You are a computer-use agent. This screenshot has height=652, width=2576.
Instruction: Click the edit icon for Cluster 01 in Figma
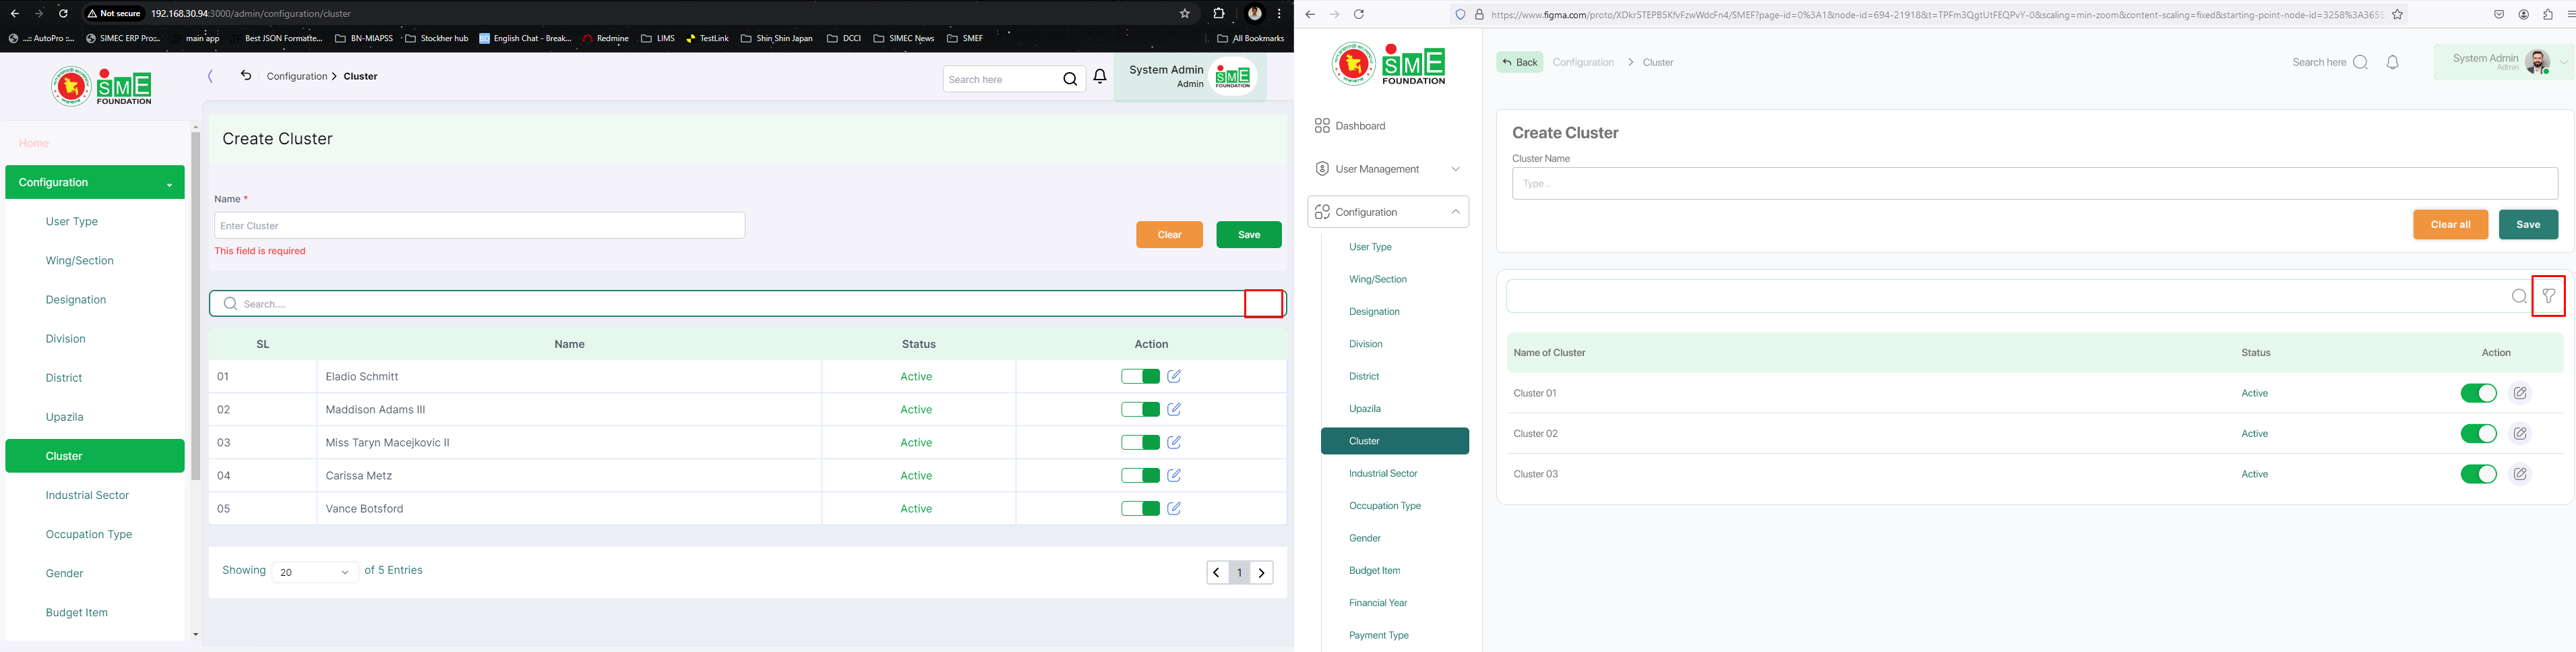point(2520,393)
